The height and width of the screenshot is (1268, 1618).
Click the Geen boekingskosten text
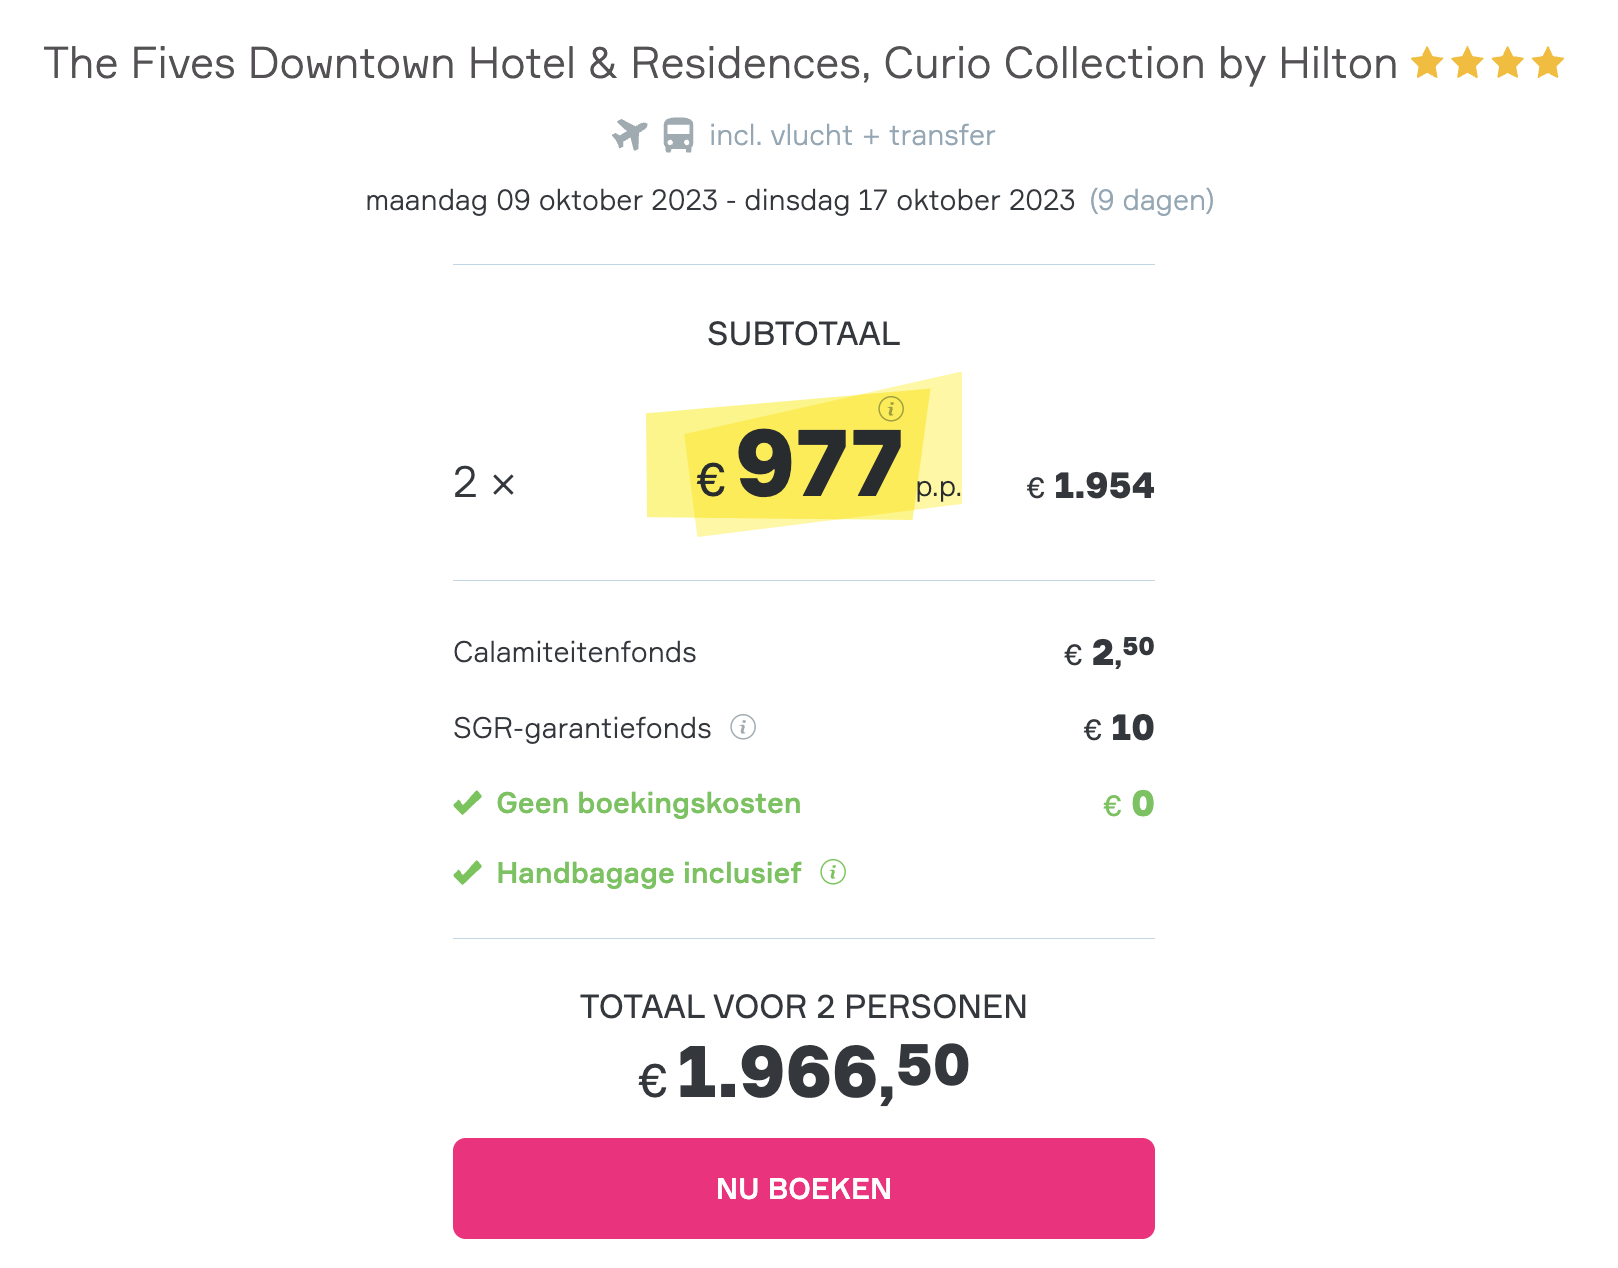pyautogui.click(x=649, y=803)
